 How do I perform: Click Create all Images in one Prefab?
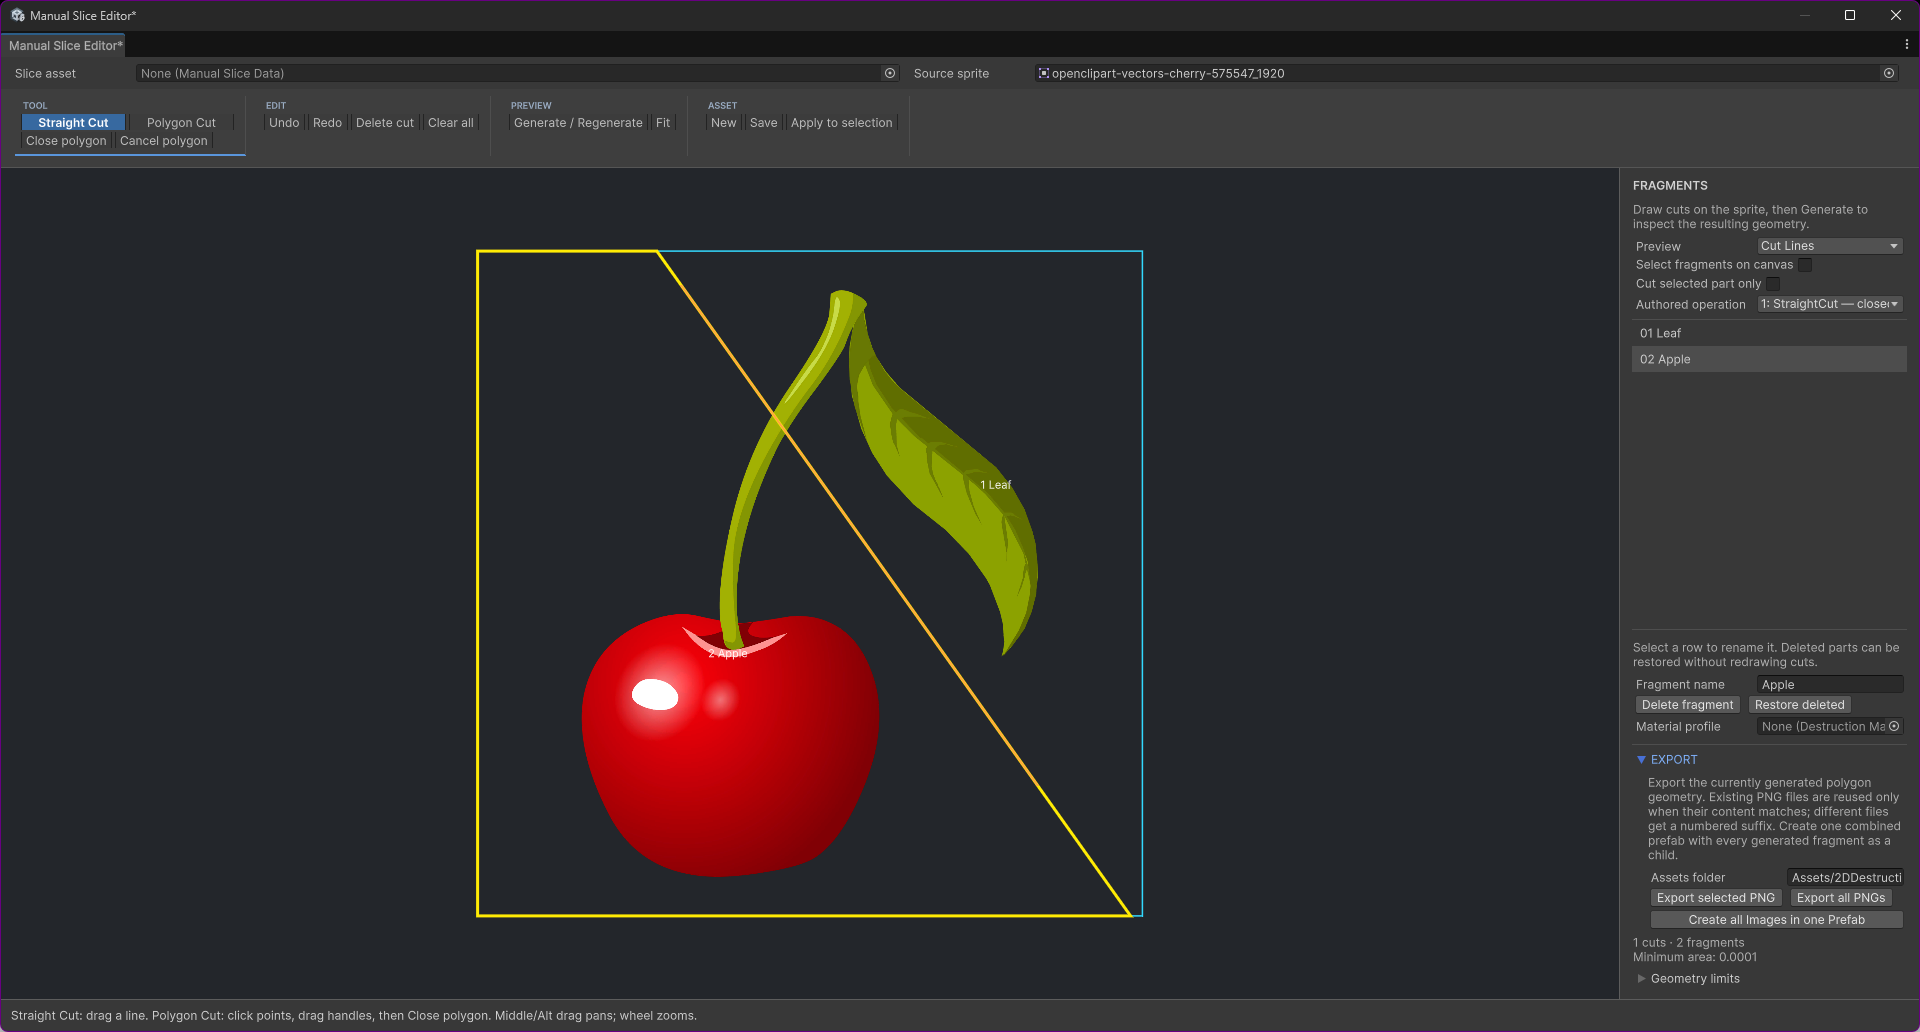pyautogui.click(x=1777, y=920)
